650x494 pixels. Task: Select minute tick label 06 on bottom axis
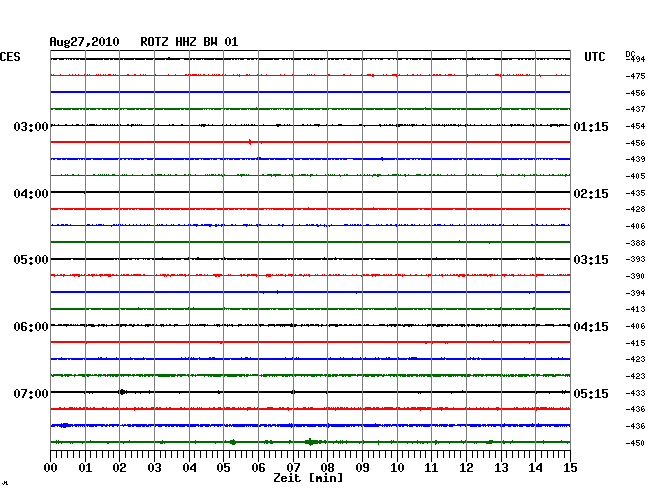(x=258, y=468)
